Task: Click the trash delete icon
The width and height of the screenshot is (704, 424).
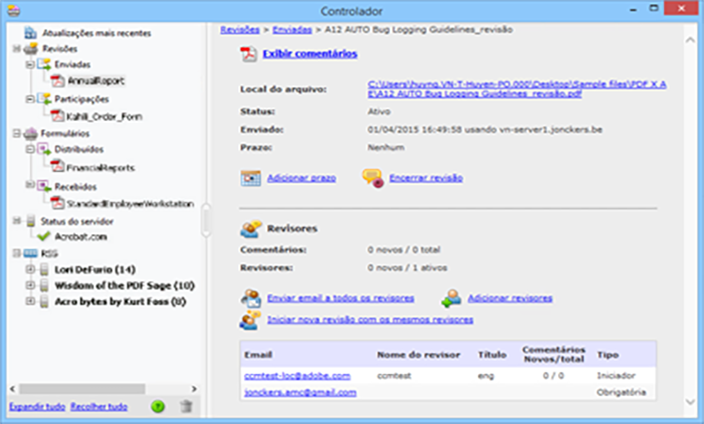Action: point(186,406)
